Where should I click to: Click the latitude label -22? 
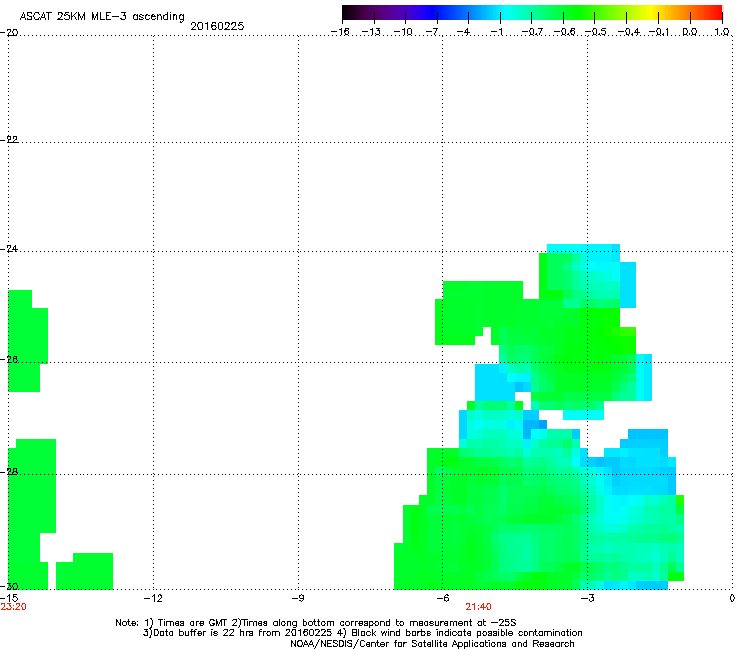click(9, 139)
